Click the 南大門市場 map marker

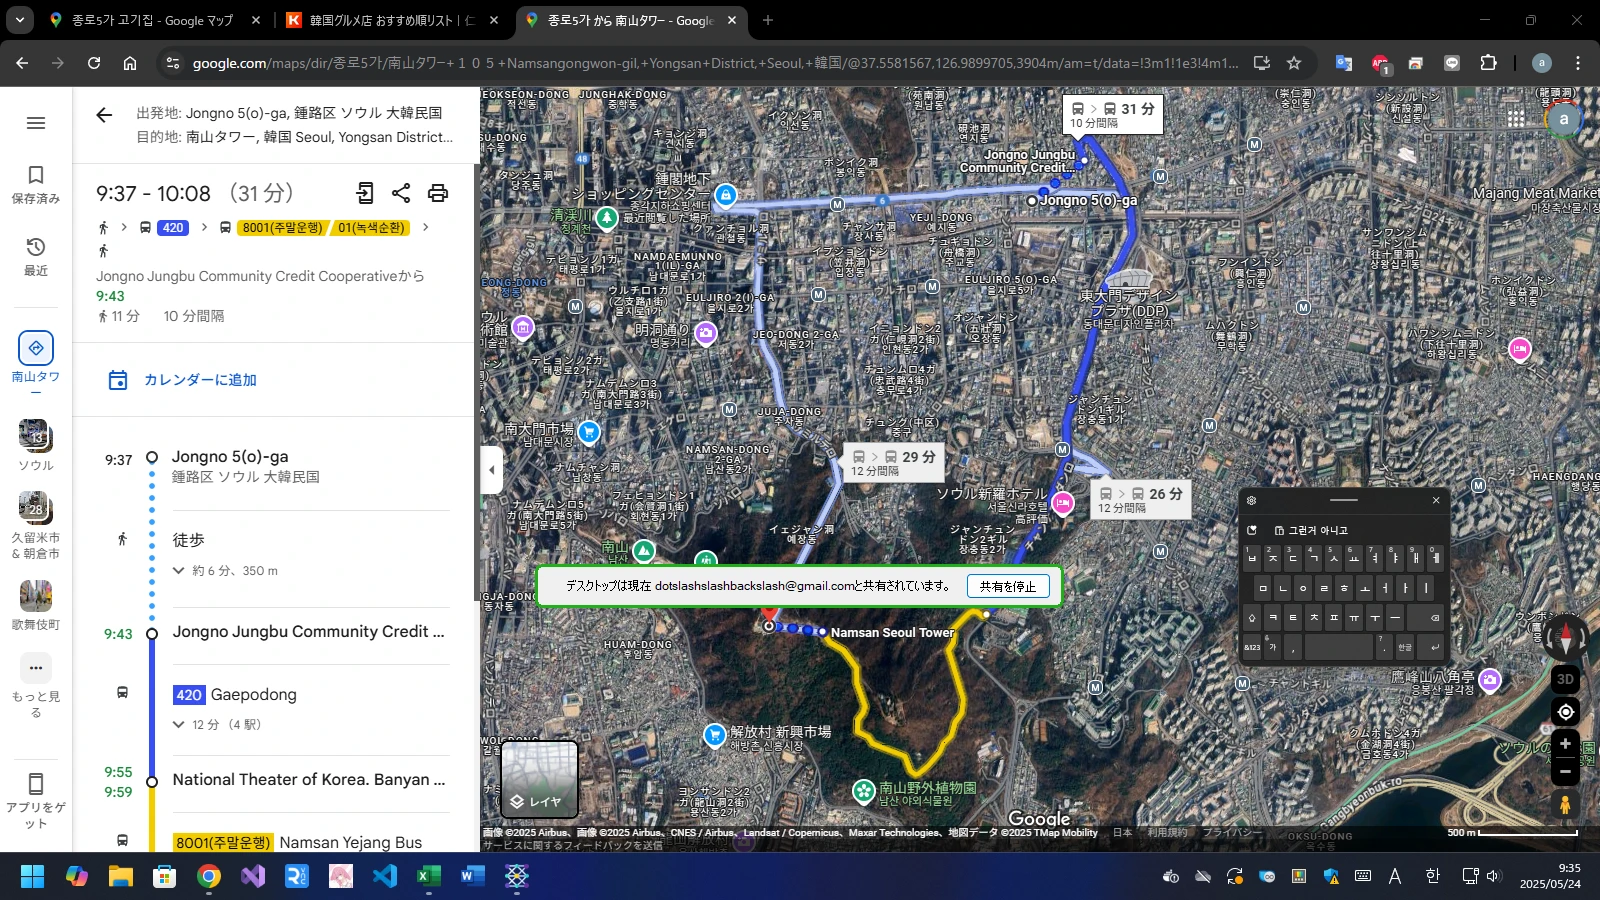[589, 432]
